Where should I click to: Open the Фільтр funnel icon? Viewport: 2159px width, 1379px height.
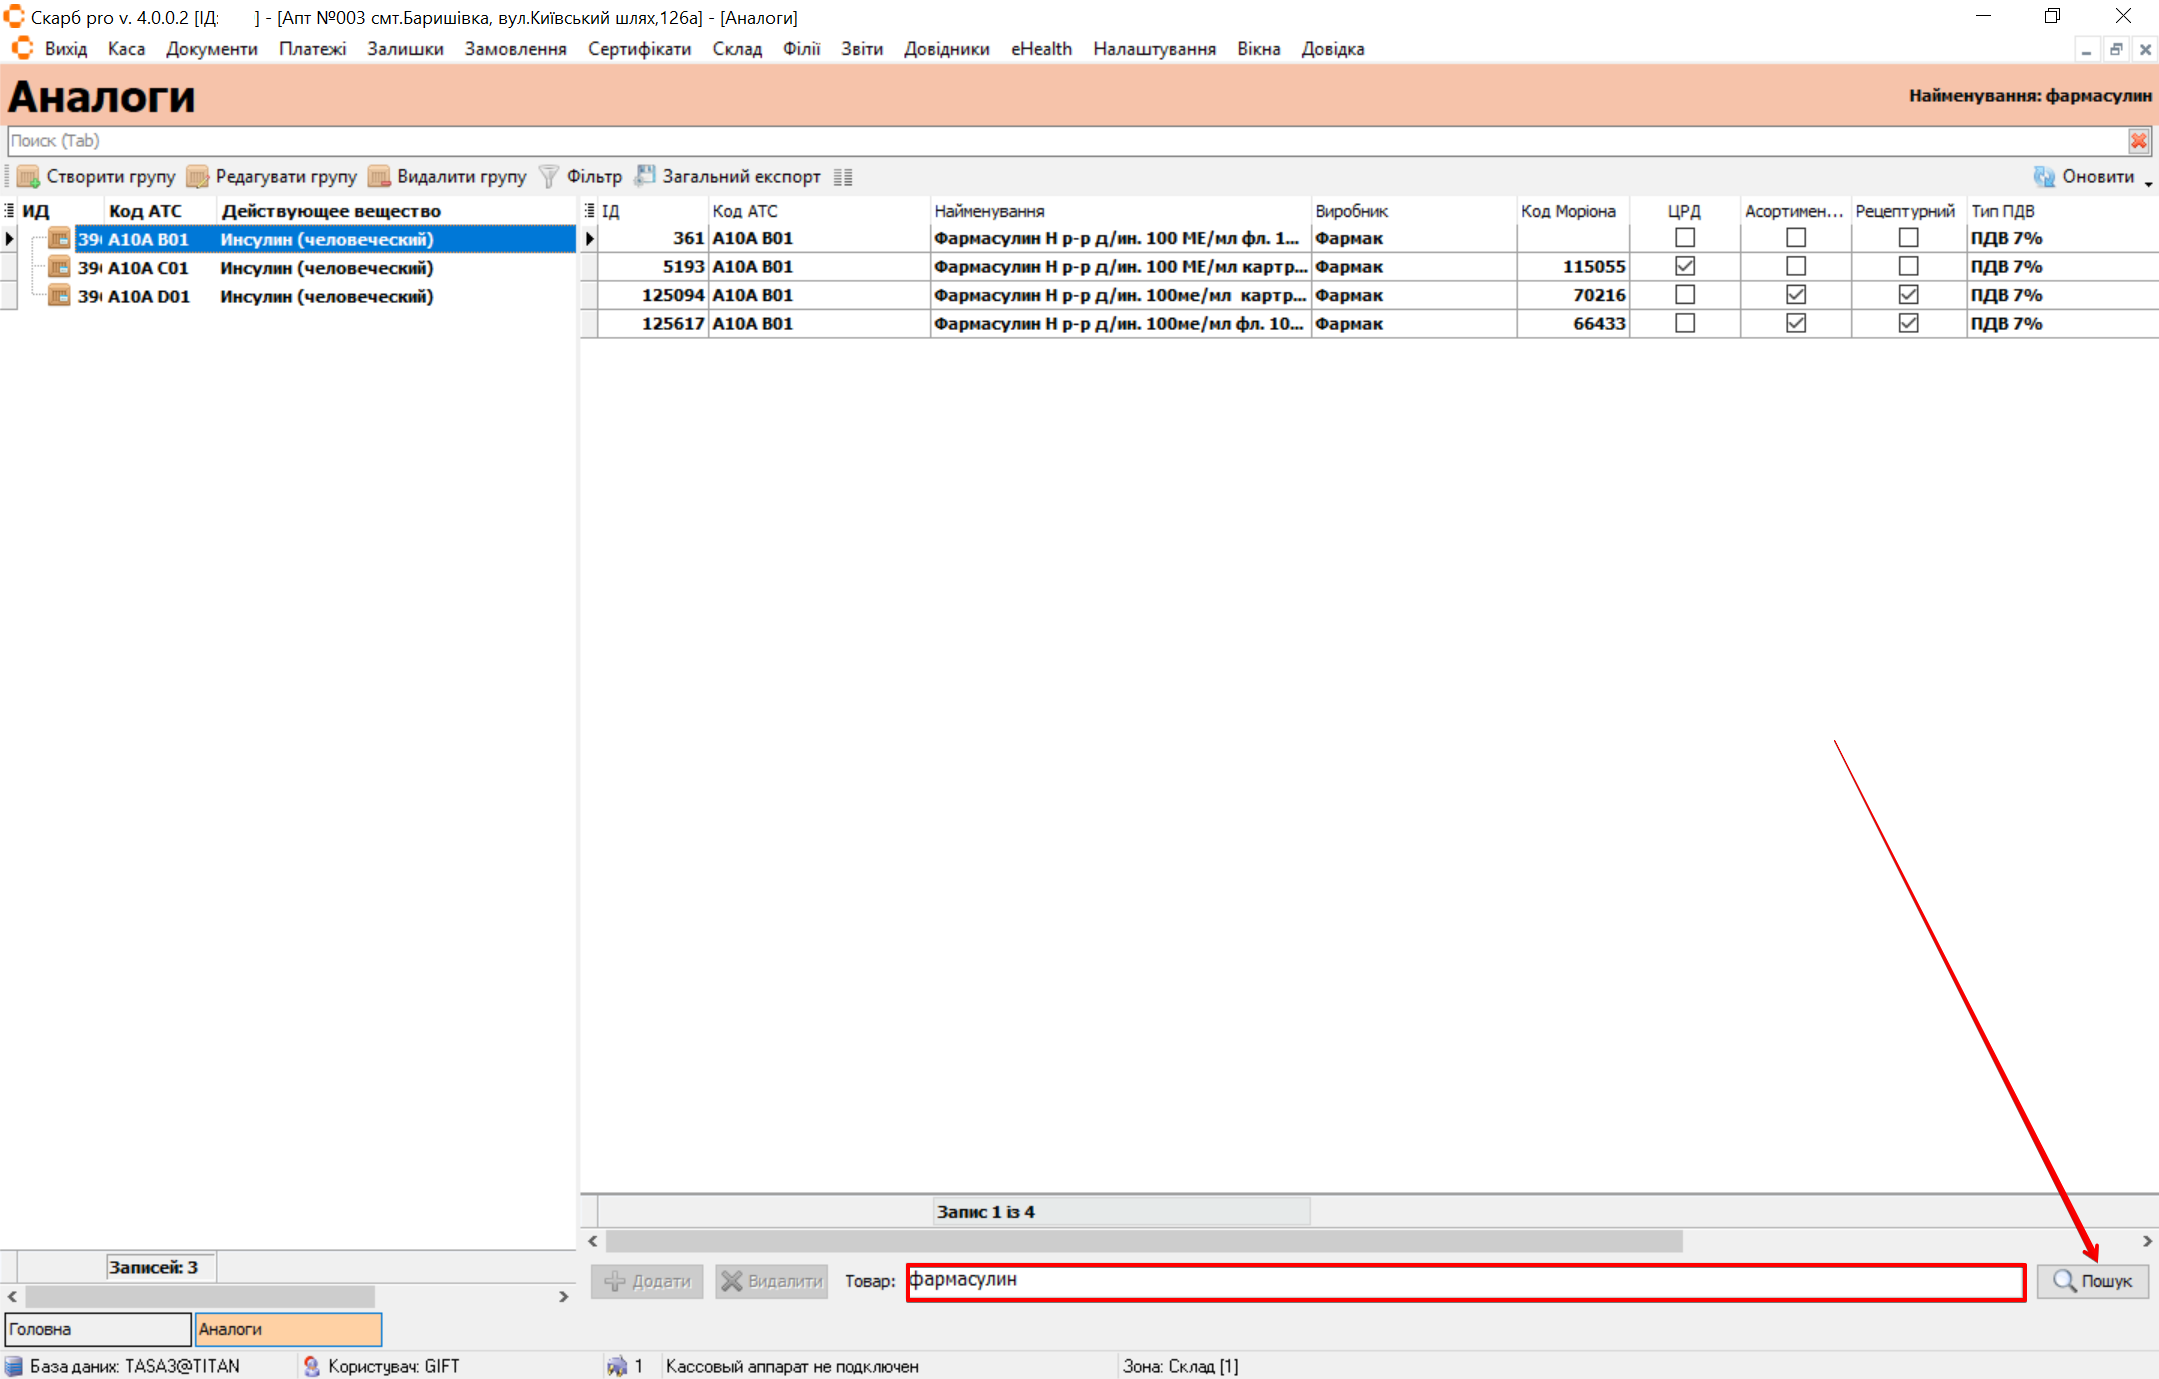coord(549,177)
